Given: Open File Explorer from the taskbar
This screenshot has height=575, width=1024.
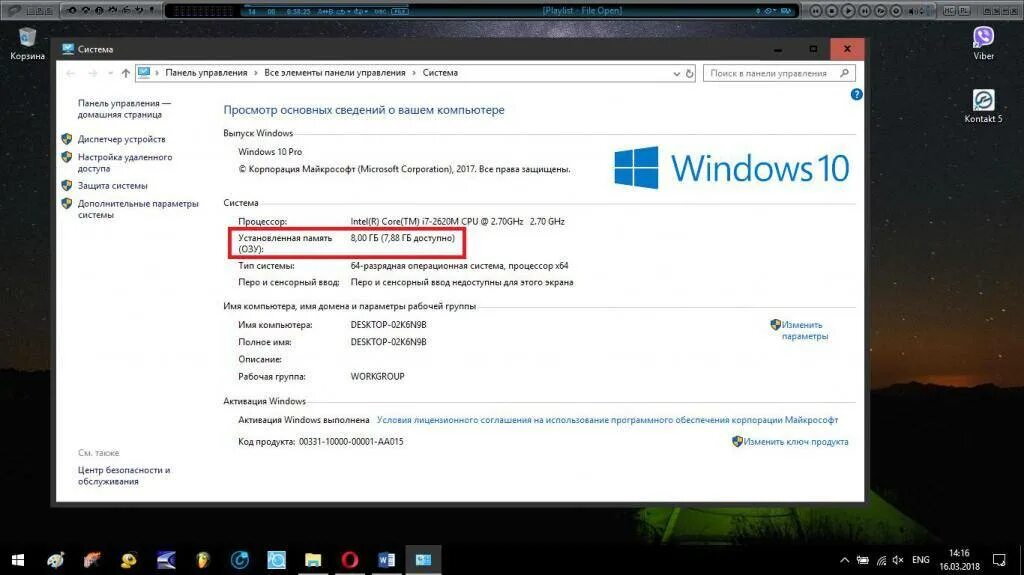Looking at the screenshot, I should click(313, 560).
